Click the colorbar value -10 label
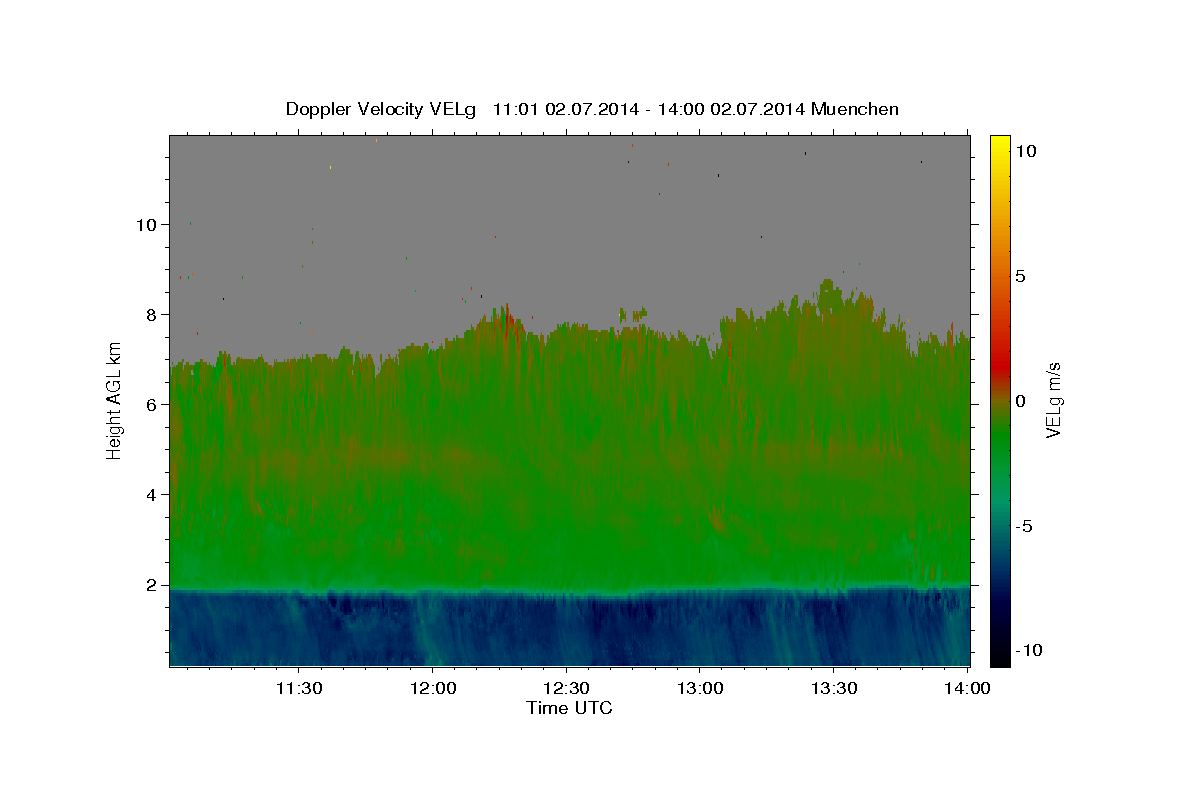The image size is (1200, 800). click(1029, 650)
